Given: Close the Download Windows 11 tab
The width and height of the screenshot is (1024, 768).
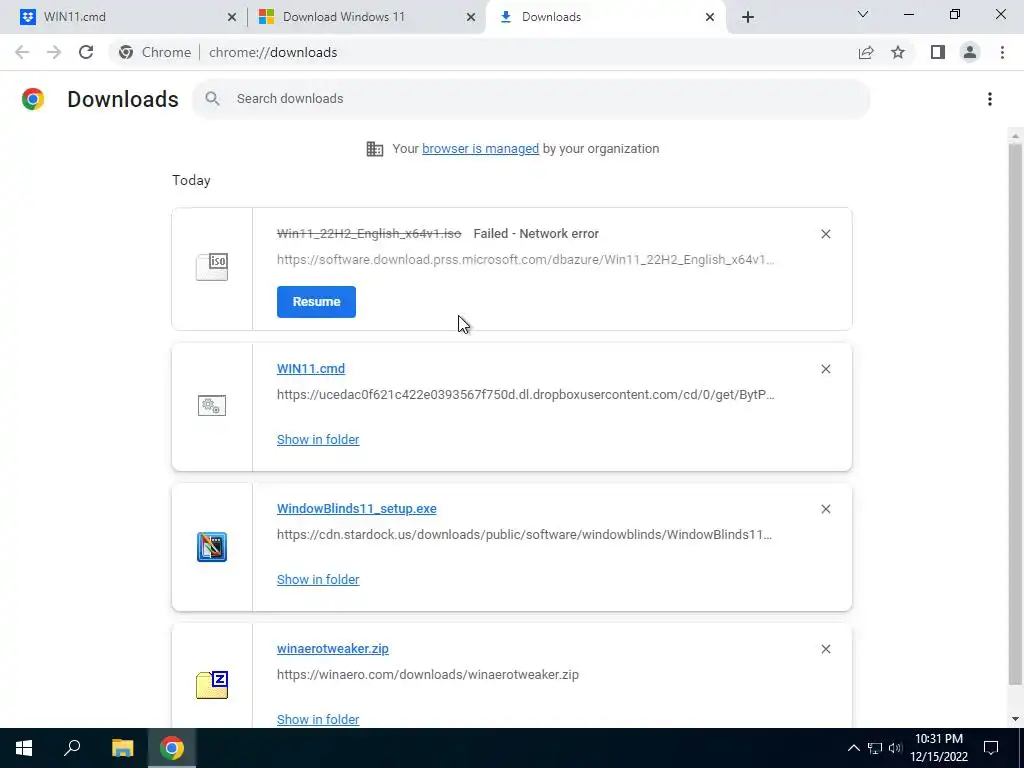Looking at the screenshot, I should (470, 17).
